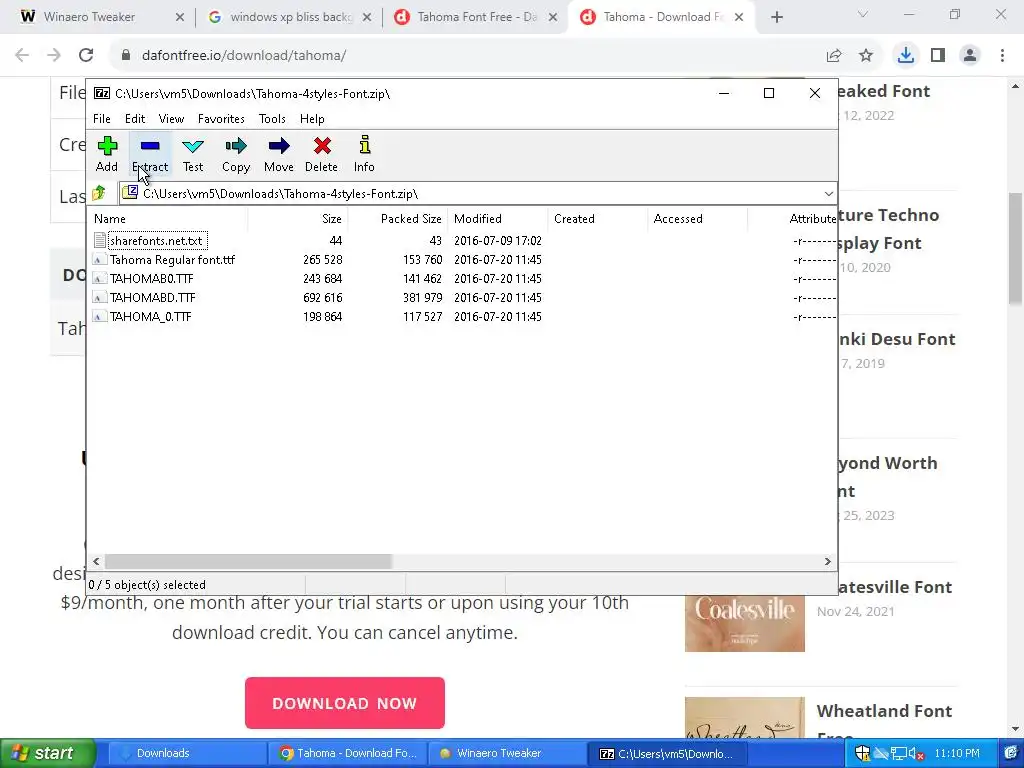Click the DOWNLOAD NOW button
1024x768 pixels.
(345, 703)
